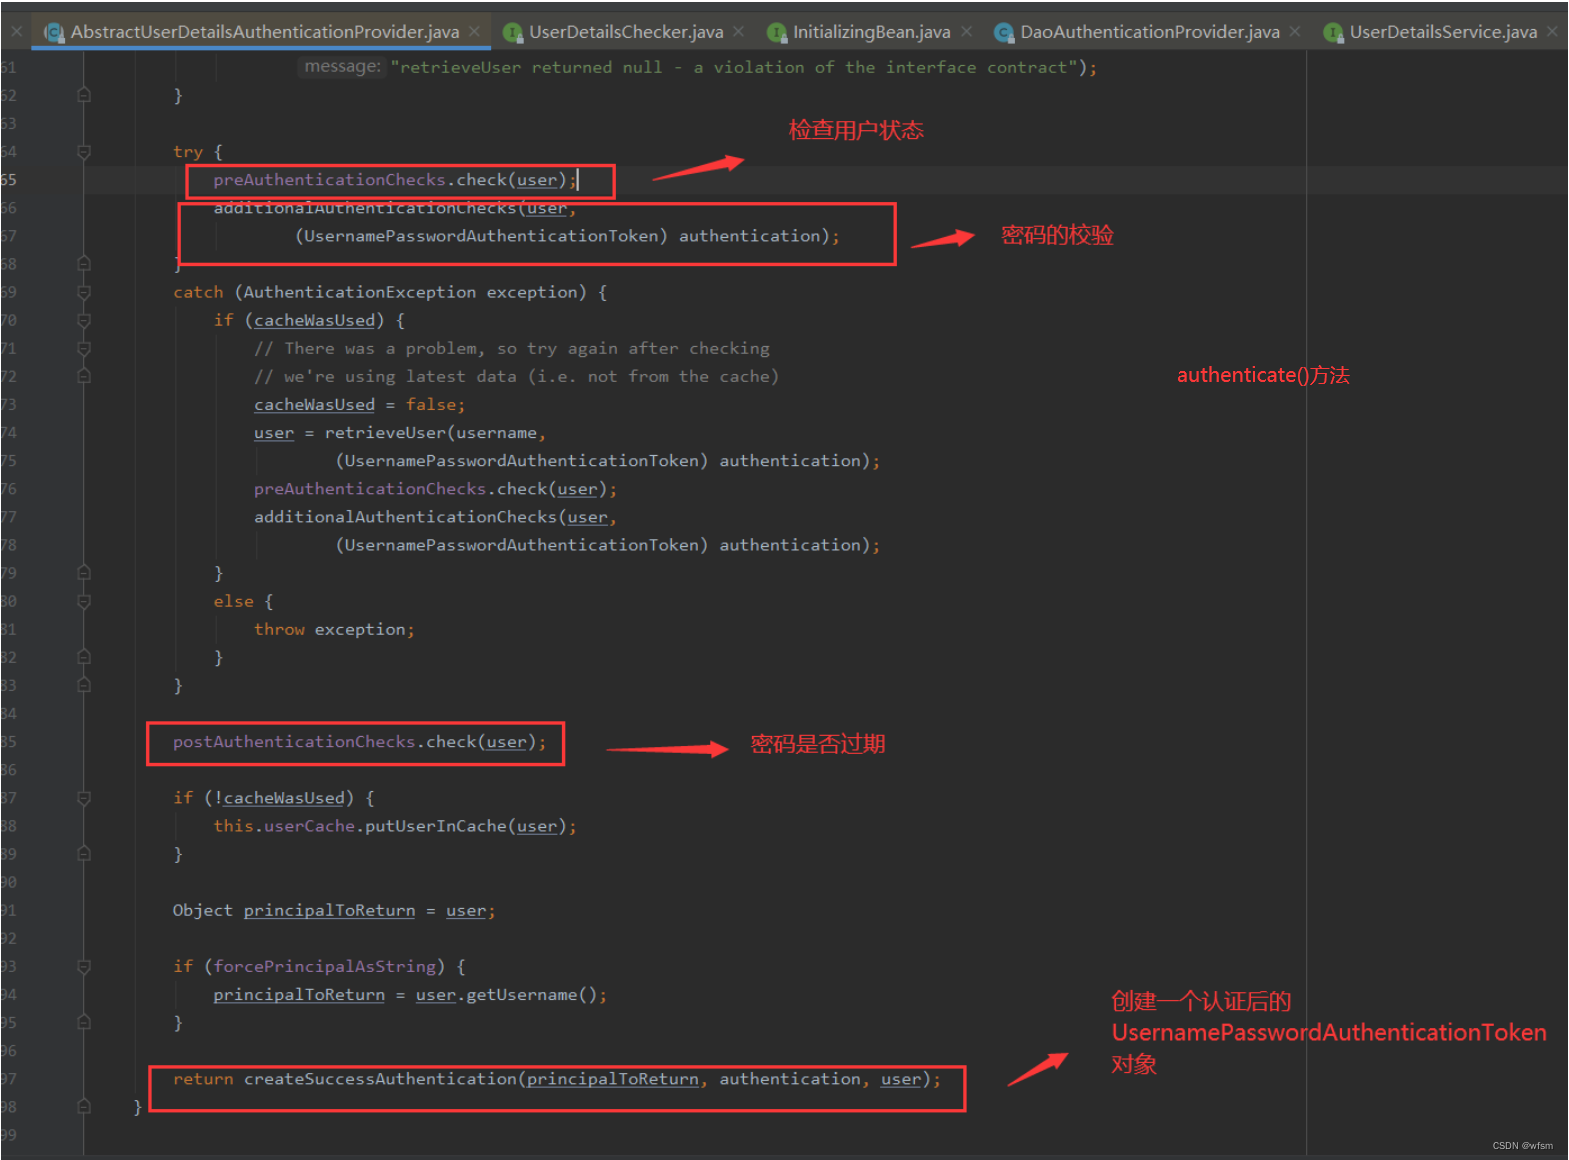Click principalToReturn in the Object declaration
Screen dimensions: 1569x1160
[329, 911]
